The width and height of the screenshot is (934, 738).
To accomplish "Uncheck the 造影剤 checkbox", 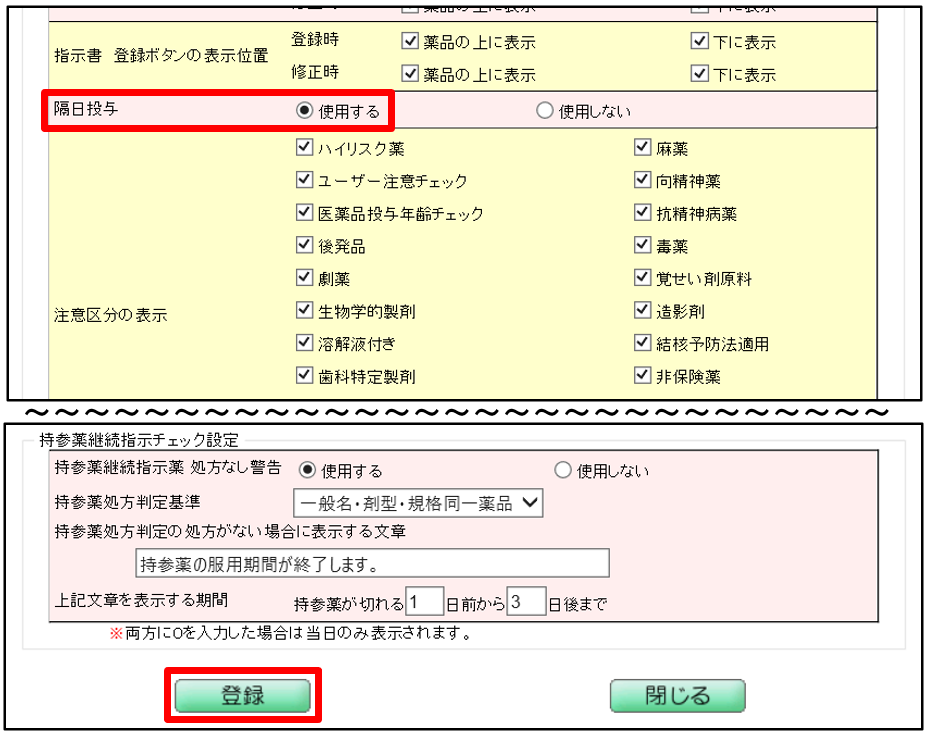I will (x=643, y=311).
